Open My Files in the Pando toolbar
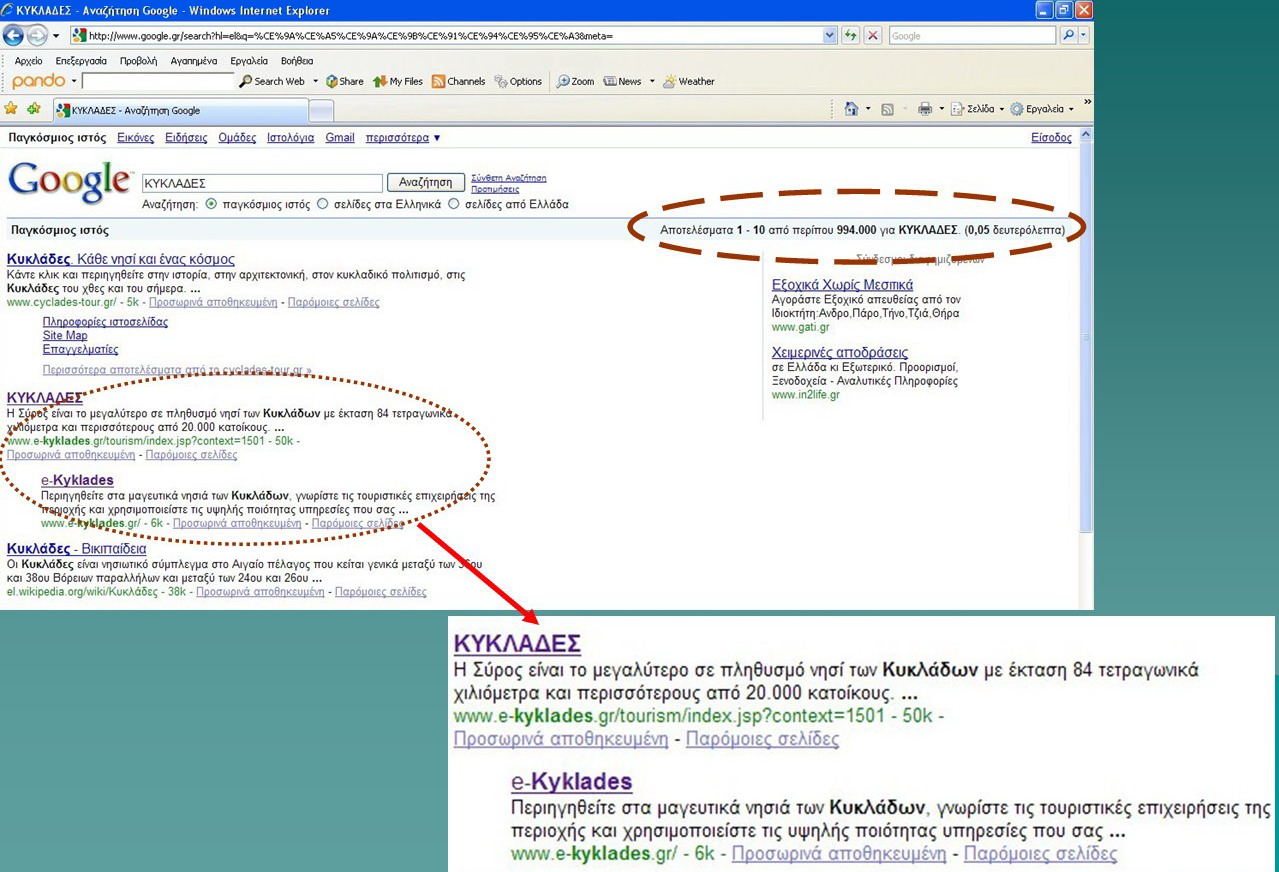 tap(398, 81)
